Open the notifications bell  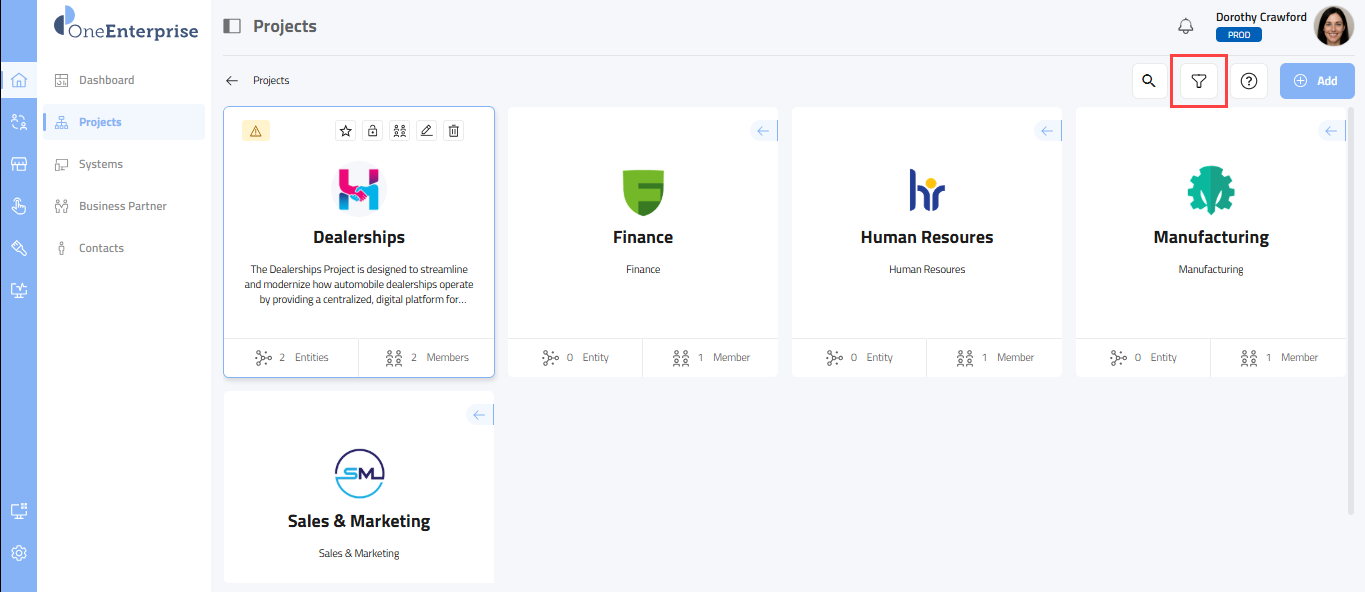click(x=1186, y=26)
